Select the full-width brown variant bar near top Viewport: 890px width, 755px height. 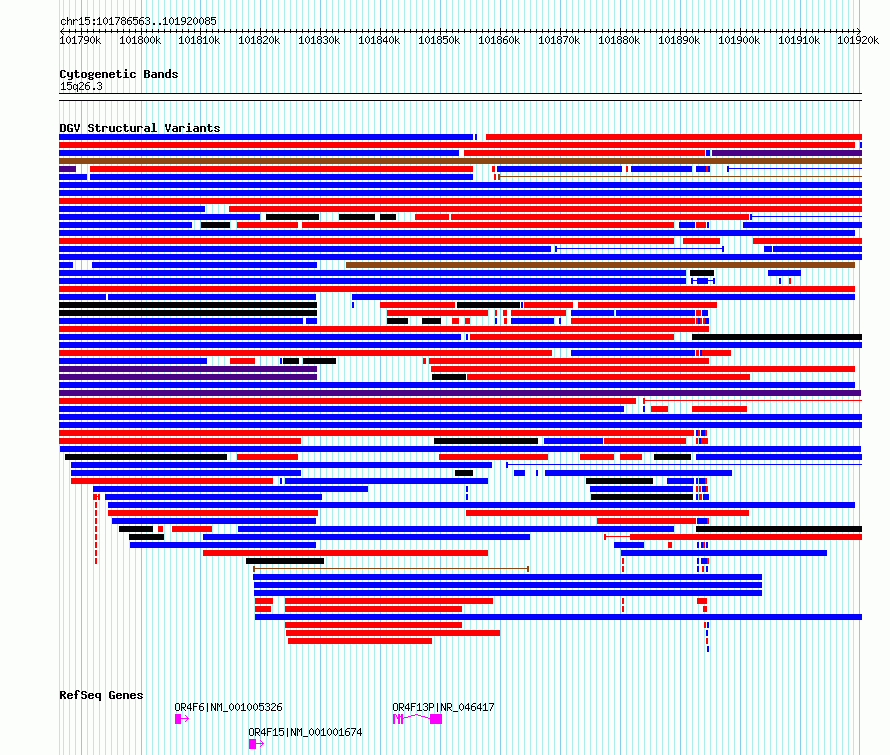coord(460,161)
